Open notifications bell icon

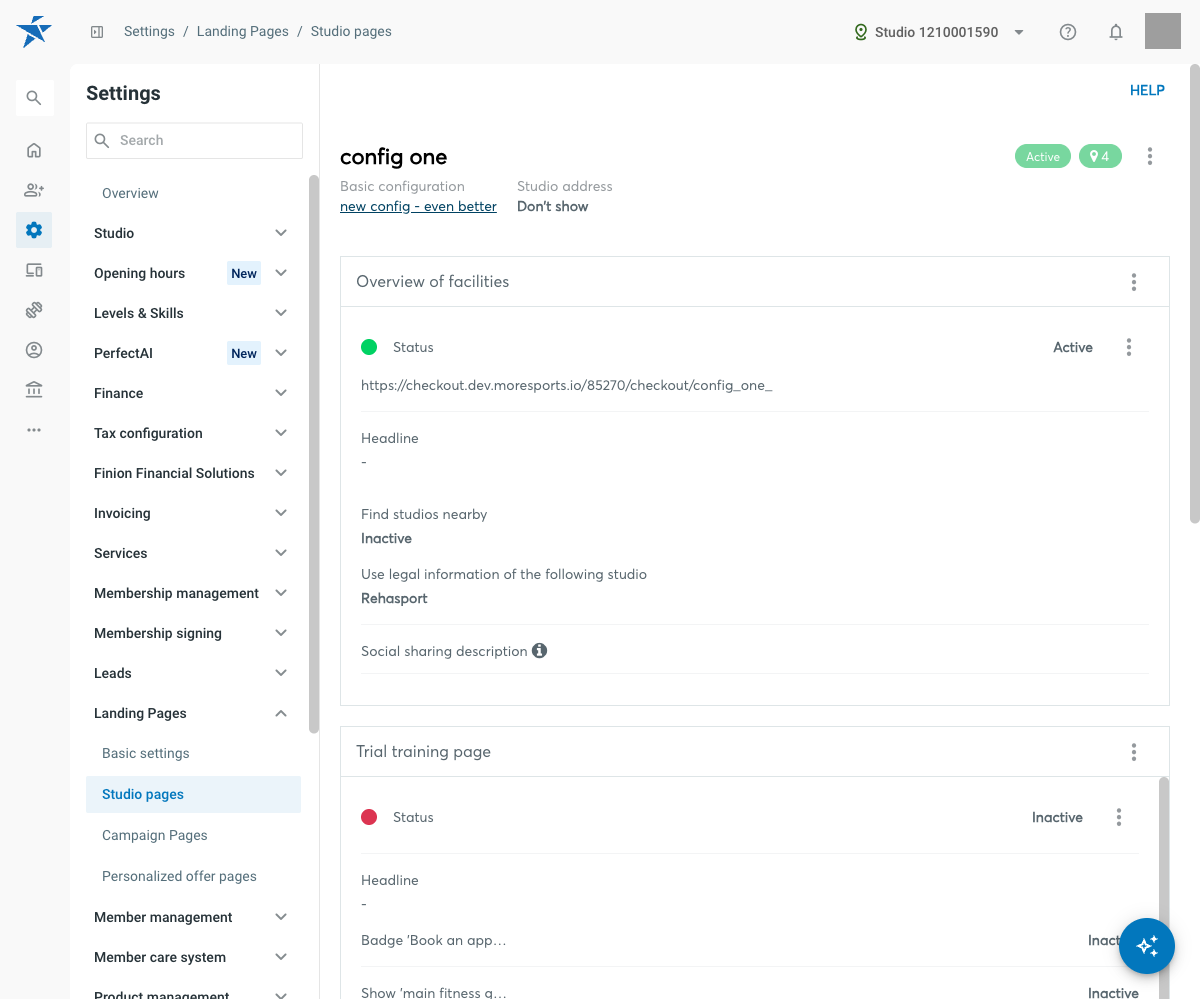[x=1116, y=32]
